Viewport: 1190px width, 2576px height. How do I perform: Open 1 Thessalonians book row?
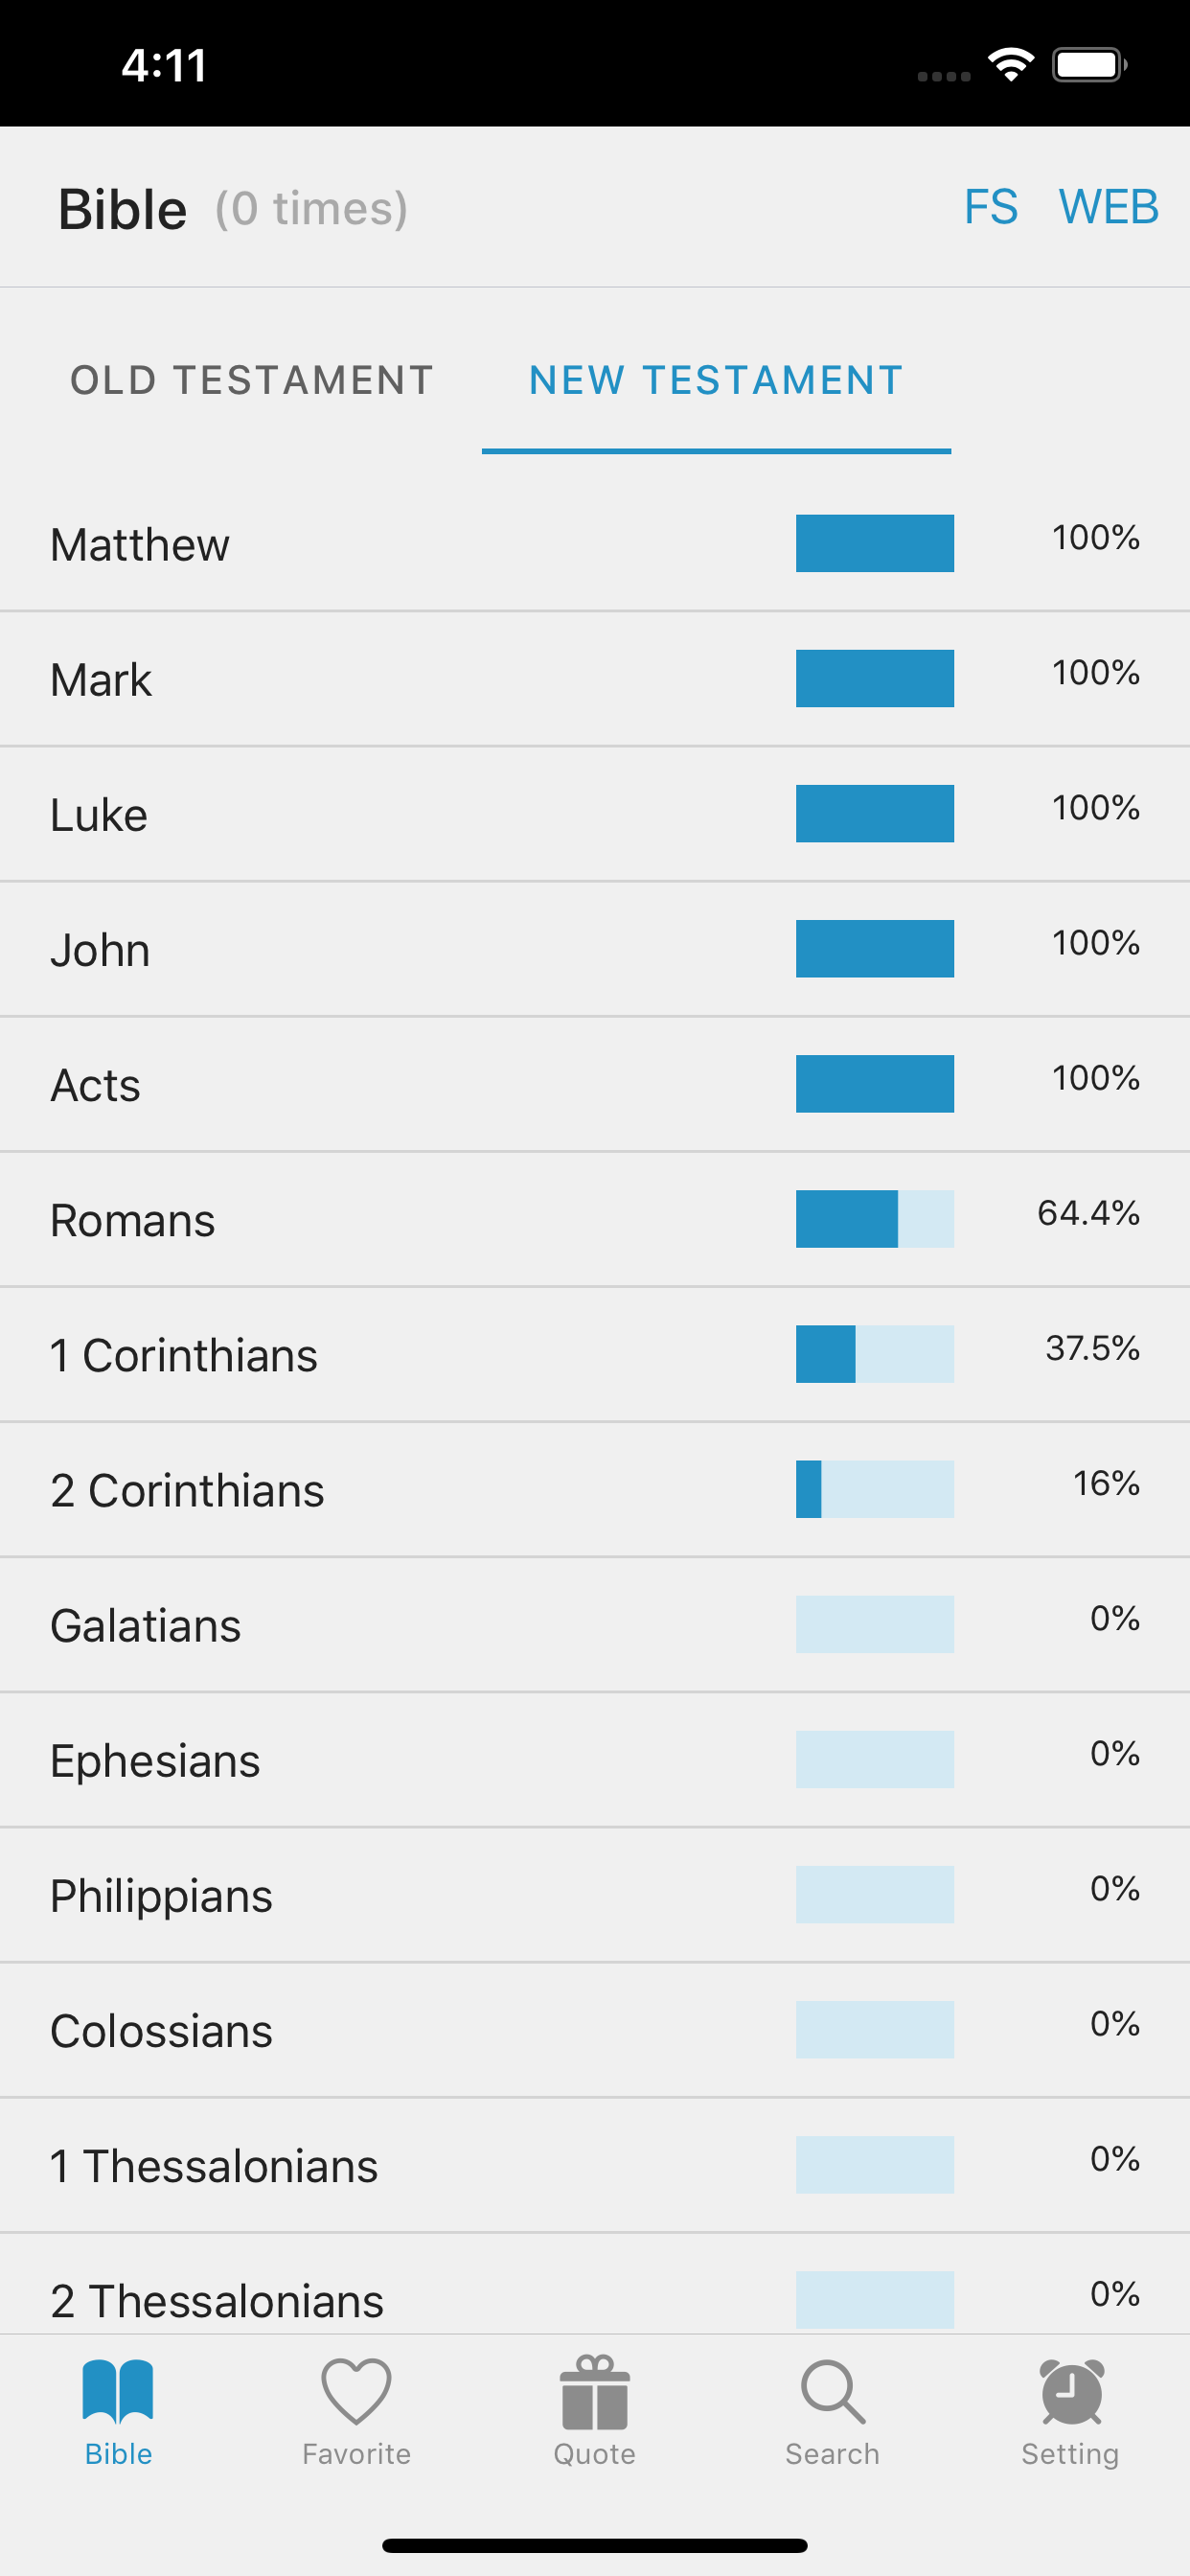(x=595, y=2164)
